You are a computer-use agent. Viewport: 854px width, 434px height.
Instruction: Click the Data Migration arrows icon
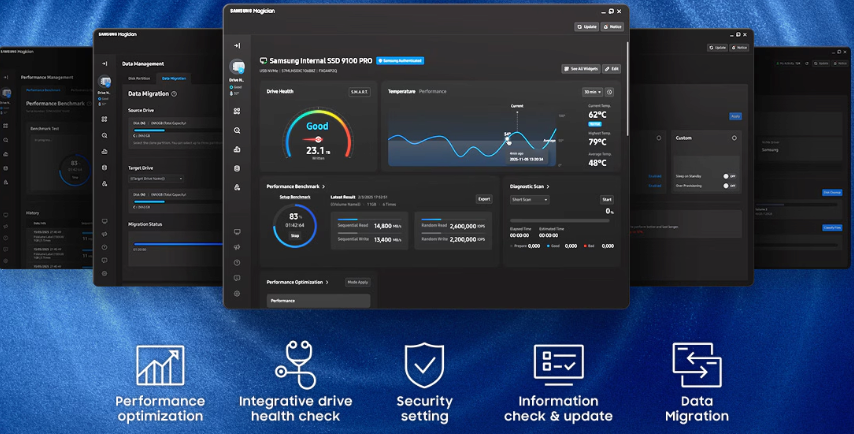[x=697, y=365]
